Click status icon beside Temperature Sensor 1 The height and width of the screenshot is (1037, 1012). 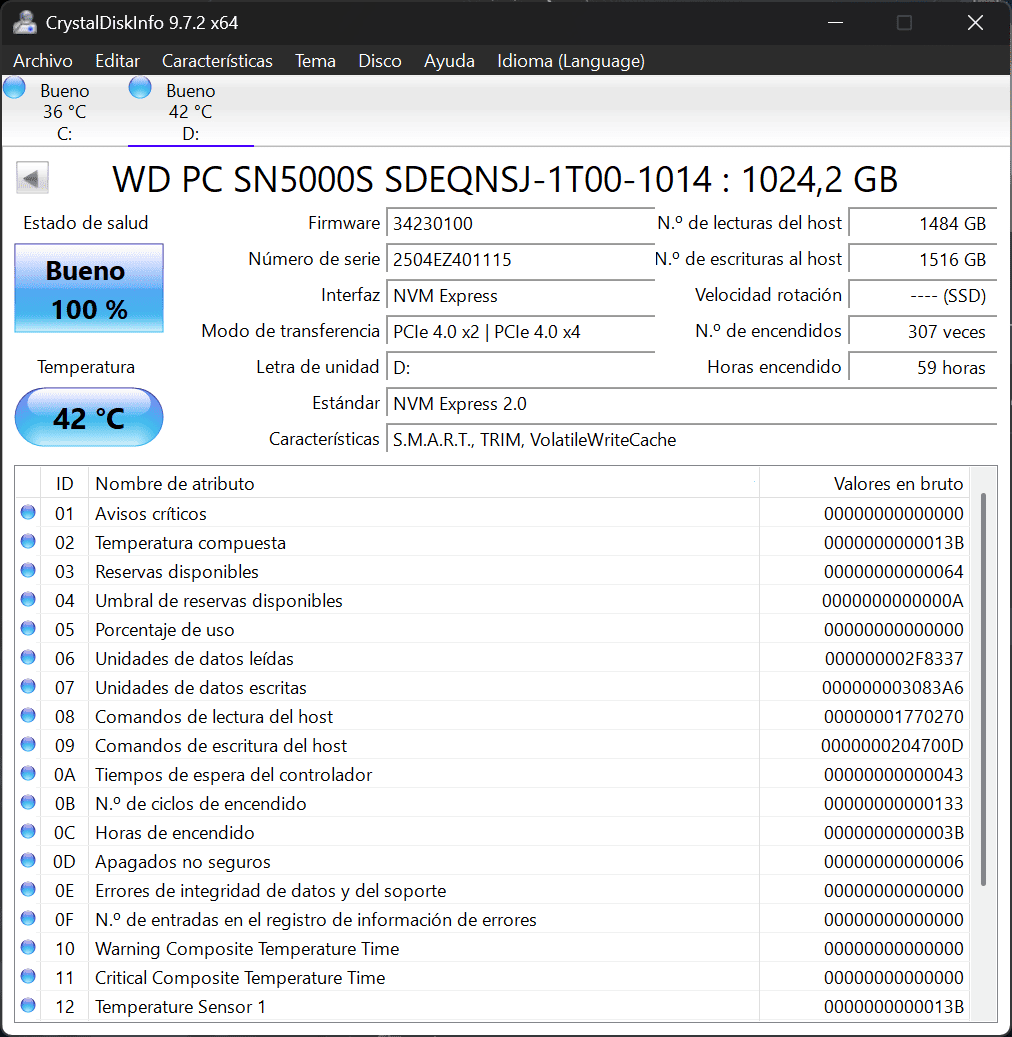click(28, 1006)
